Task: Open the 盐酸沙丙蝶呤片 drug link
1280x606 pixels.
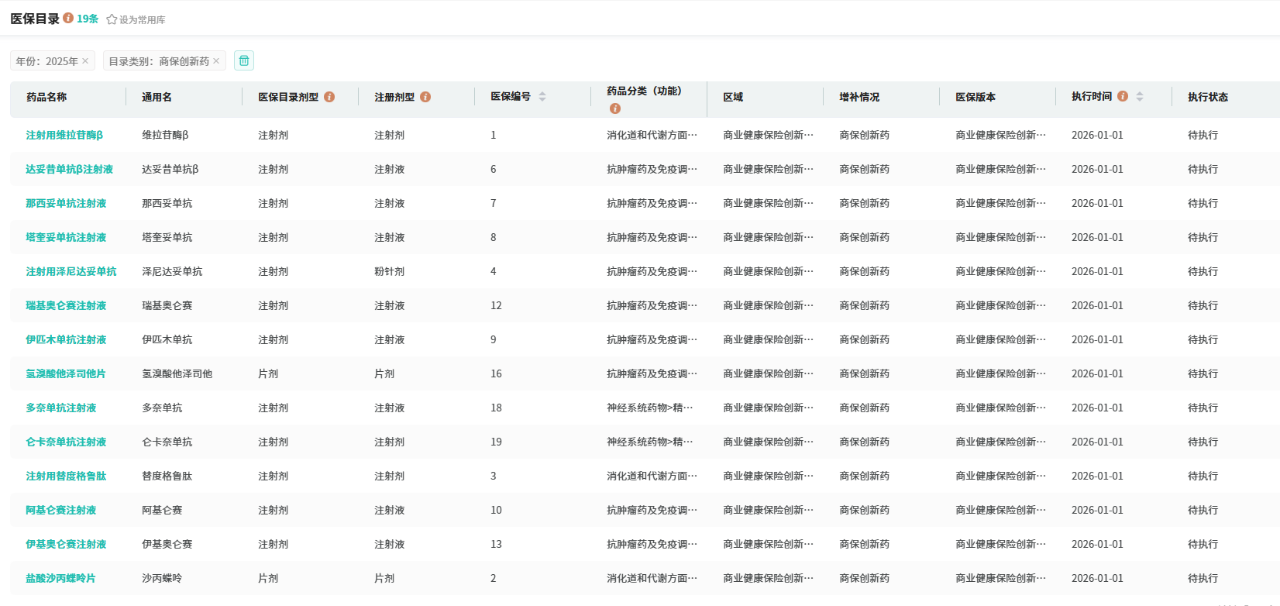Action: pos(61,578)
